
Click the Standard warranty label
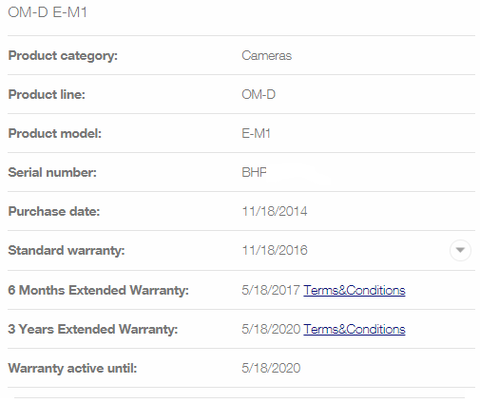click(x=66, y=250)
